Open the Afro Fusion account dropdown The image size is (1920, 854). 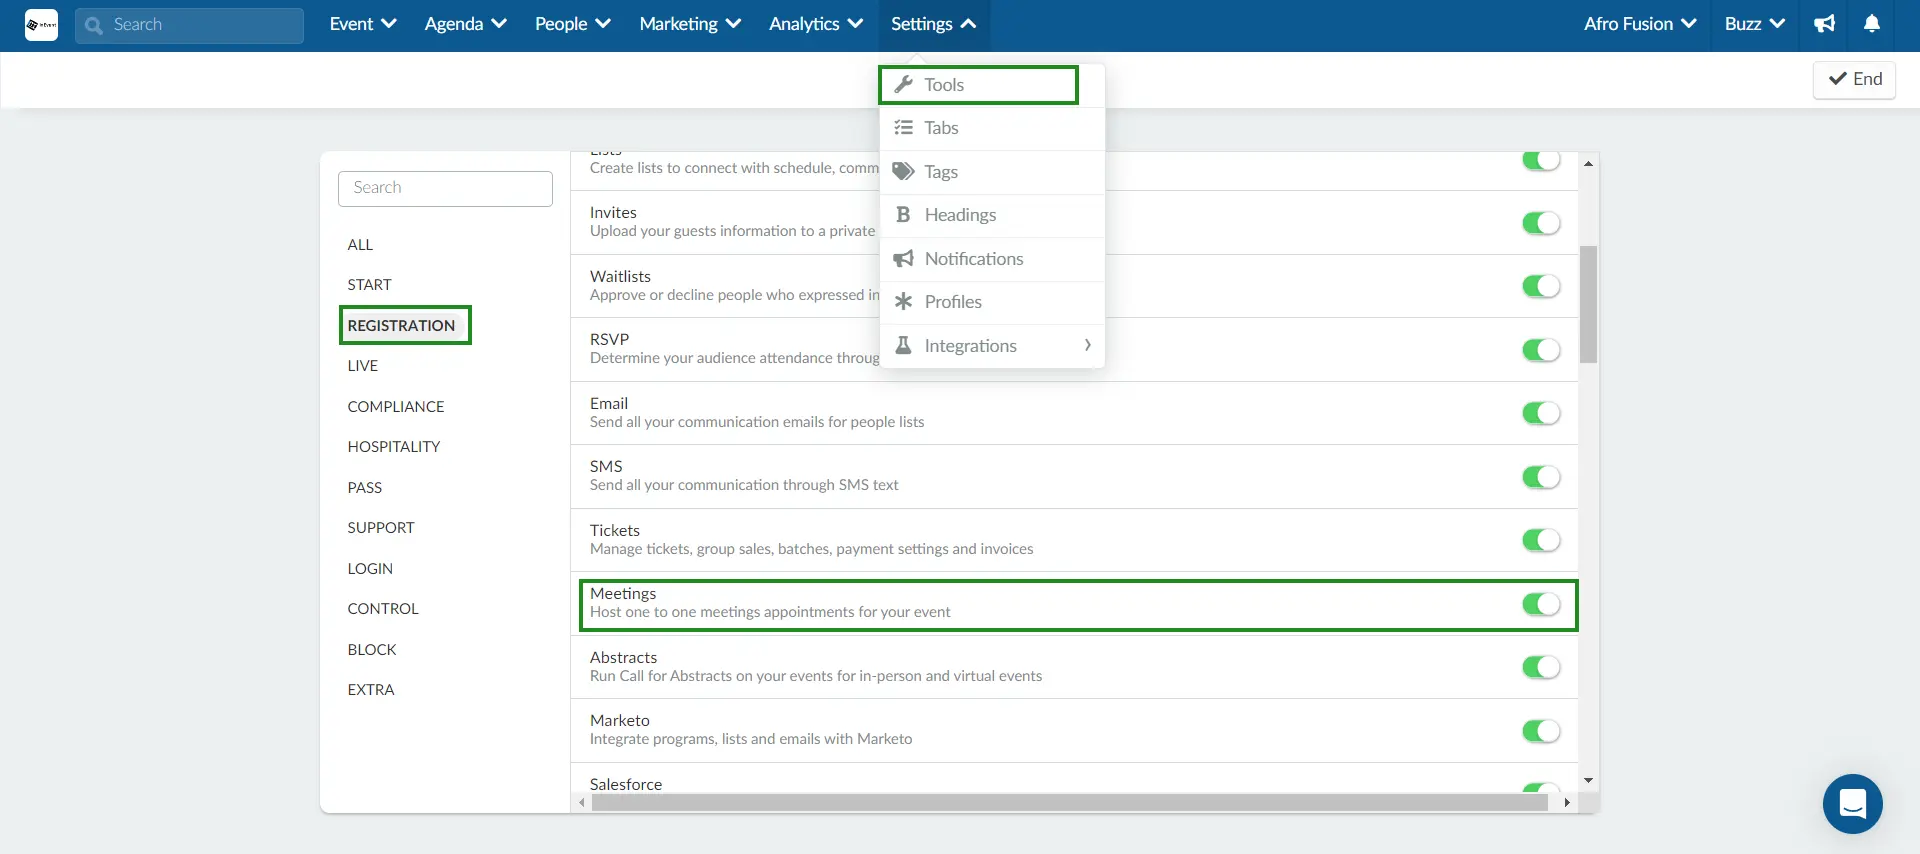click(1640, 24)
